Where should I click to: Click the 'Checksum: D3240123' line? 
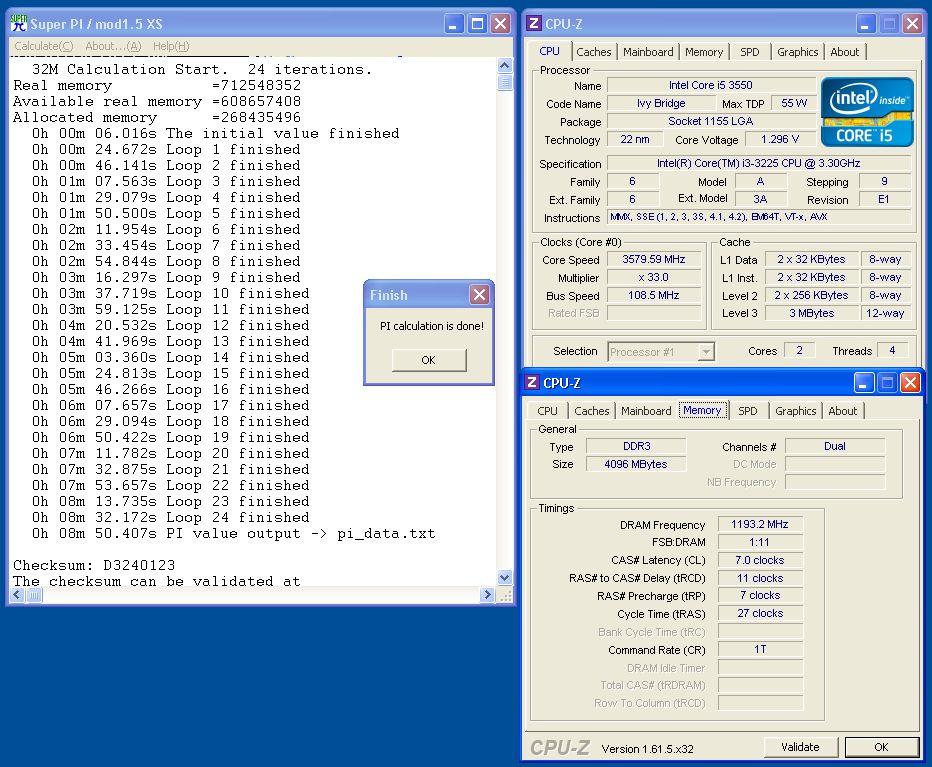(94, 565)
